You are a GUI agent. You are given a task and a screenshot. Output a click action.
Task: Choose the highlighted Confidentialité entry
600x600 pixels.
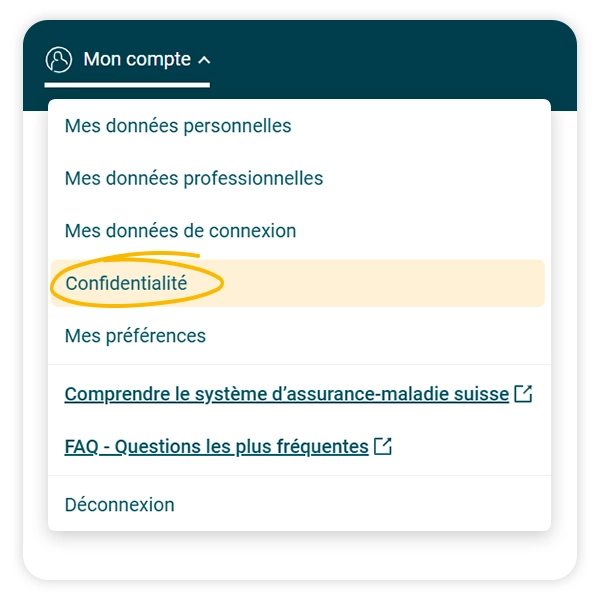pyautogui.click(x=126, y=283)
